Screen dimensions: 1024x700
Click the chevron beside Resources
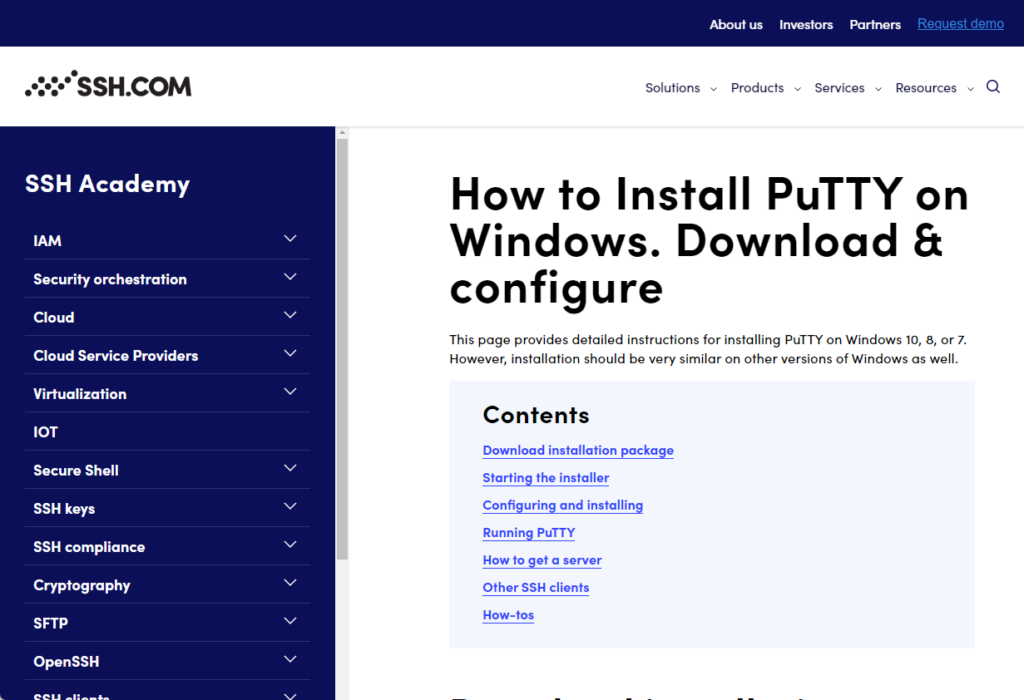pyautogui.click(x=970, y=89)
